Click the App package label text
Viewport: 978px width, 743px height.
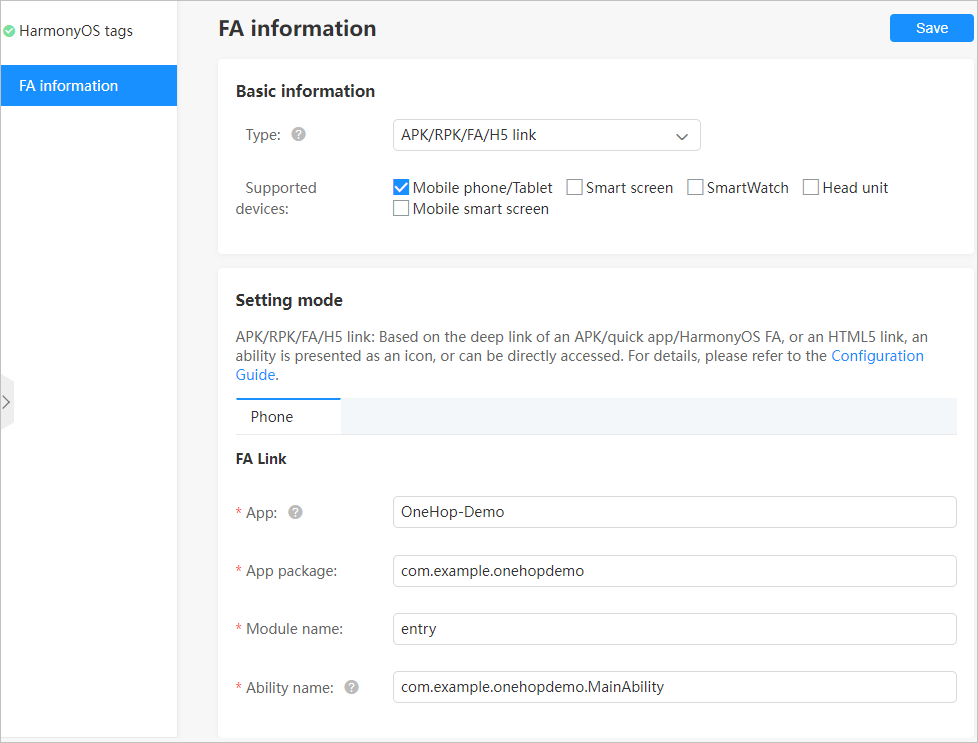point(291,571)
